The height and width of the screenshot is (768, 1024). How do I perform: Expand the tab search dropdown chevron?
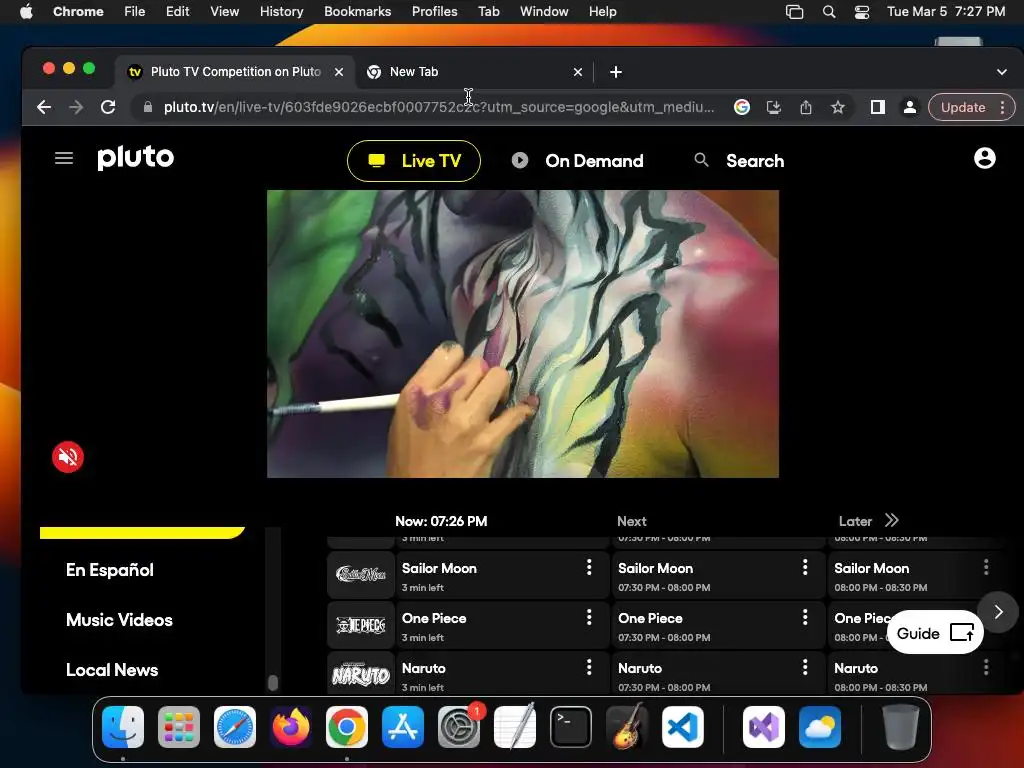(x=1001, y=72)
